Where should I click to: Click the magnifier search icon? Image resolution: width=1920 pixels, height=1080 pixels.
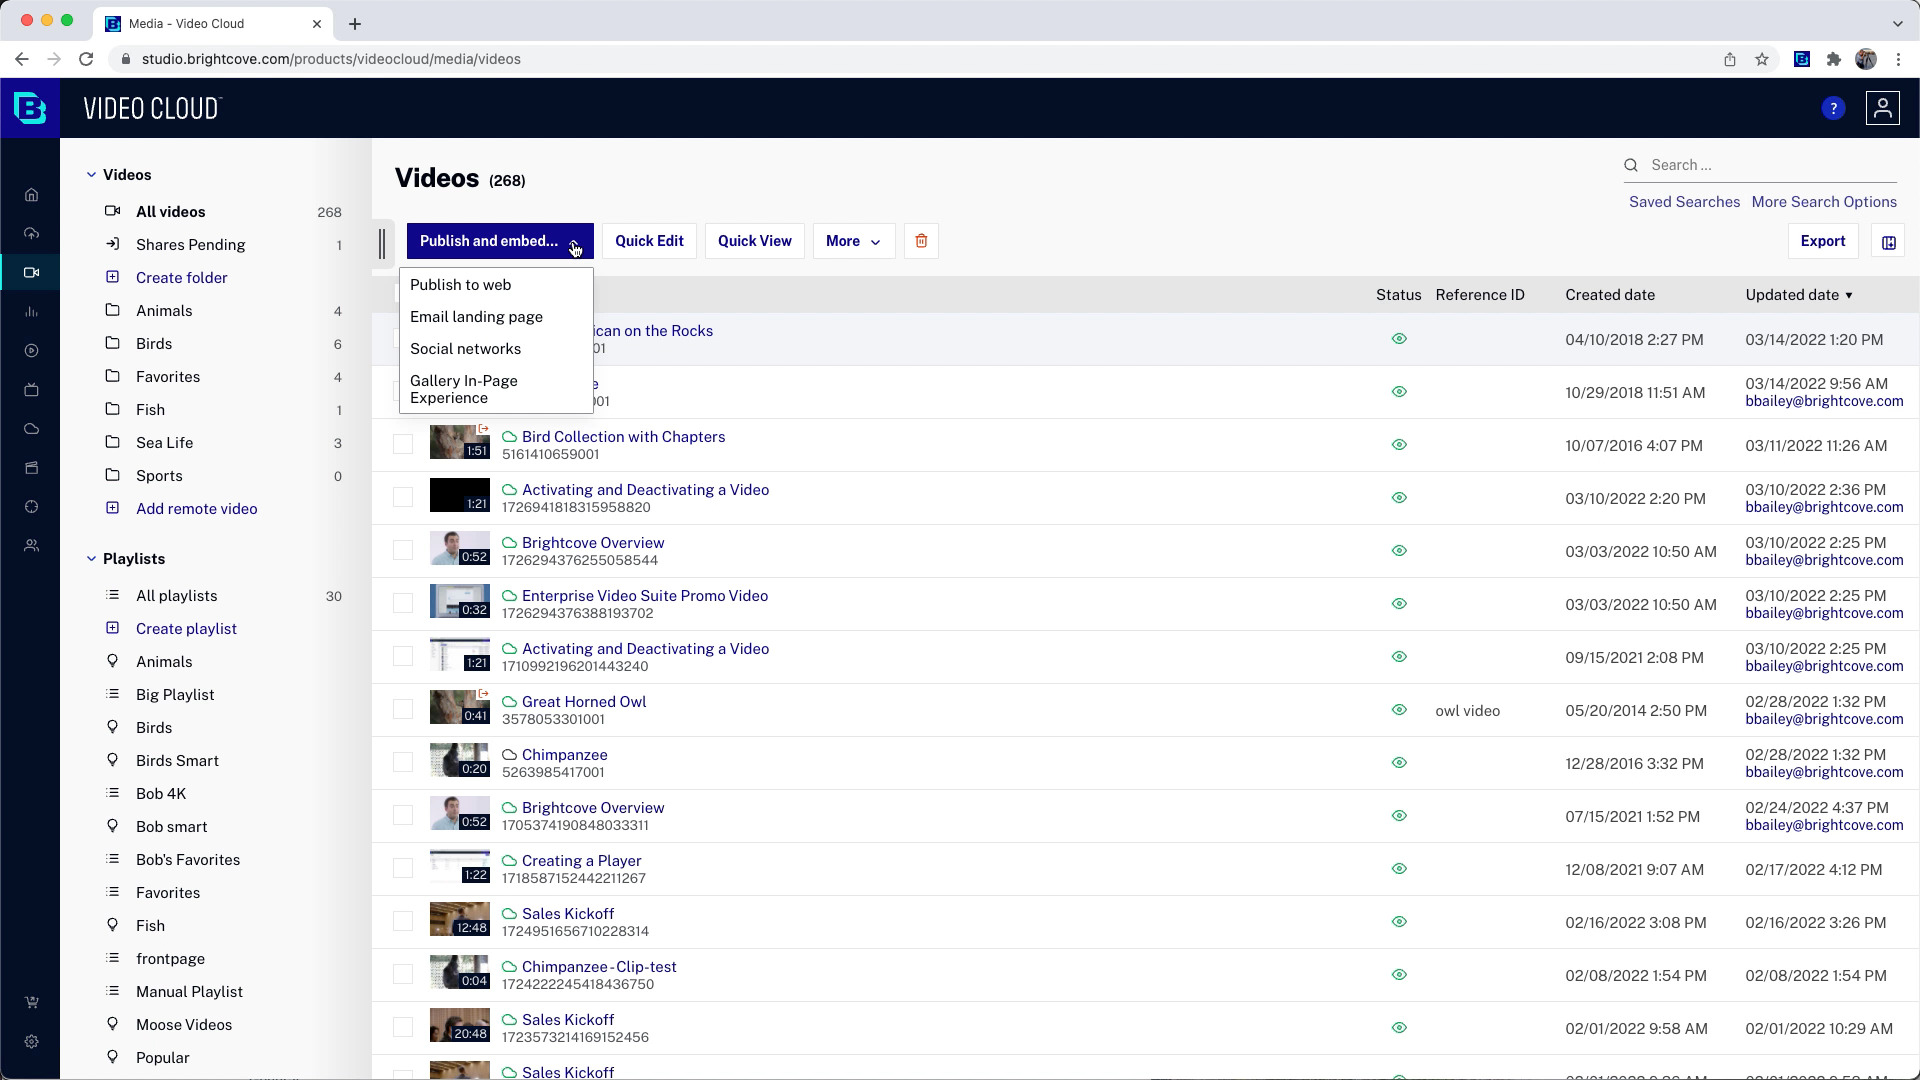tap(1631, 165)
